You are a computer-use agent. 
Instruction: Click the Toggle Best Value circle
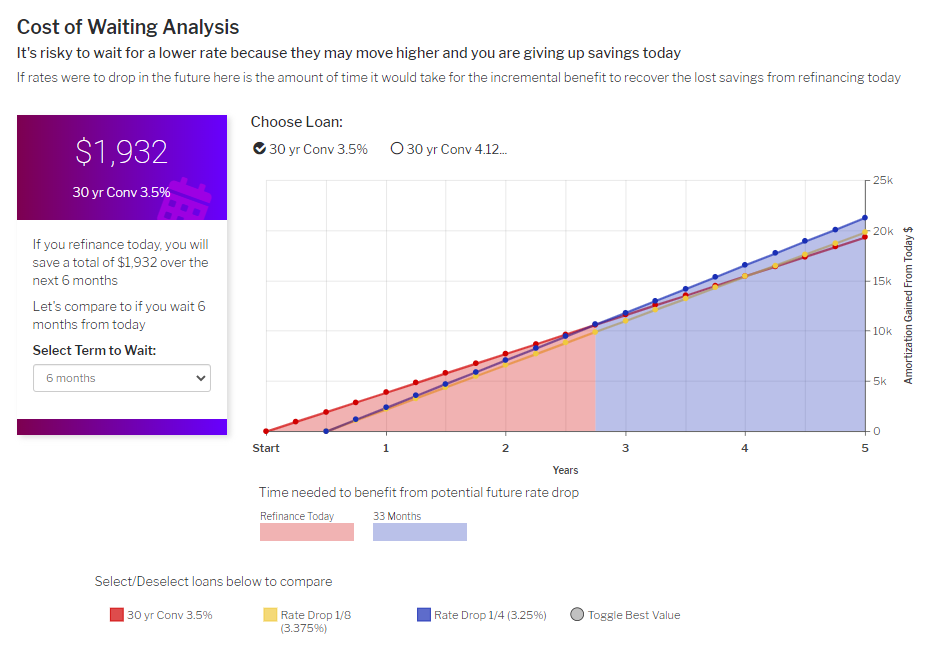point(577,615)
